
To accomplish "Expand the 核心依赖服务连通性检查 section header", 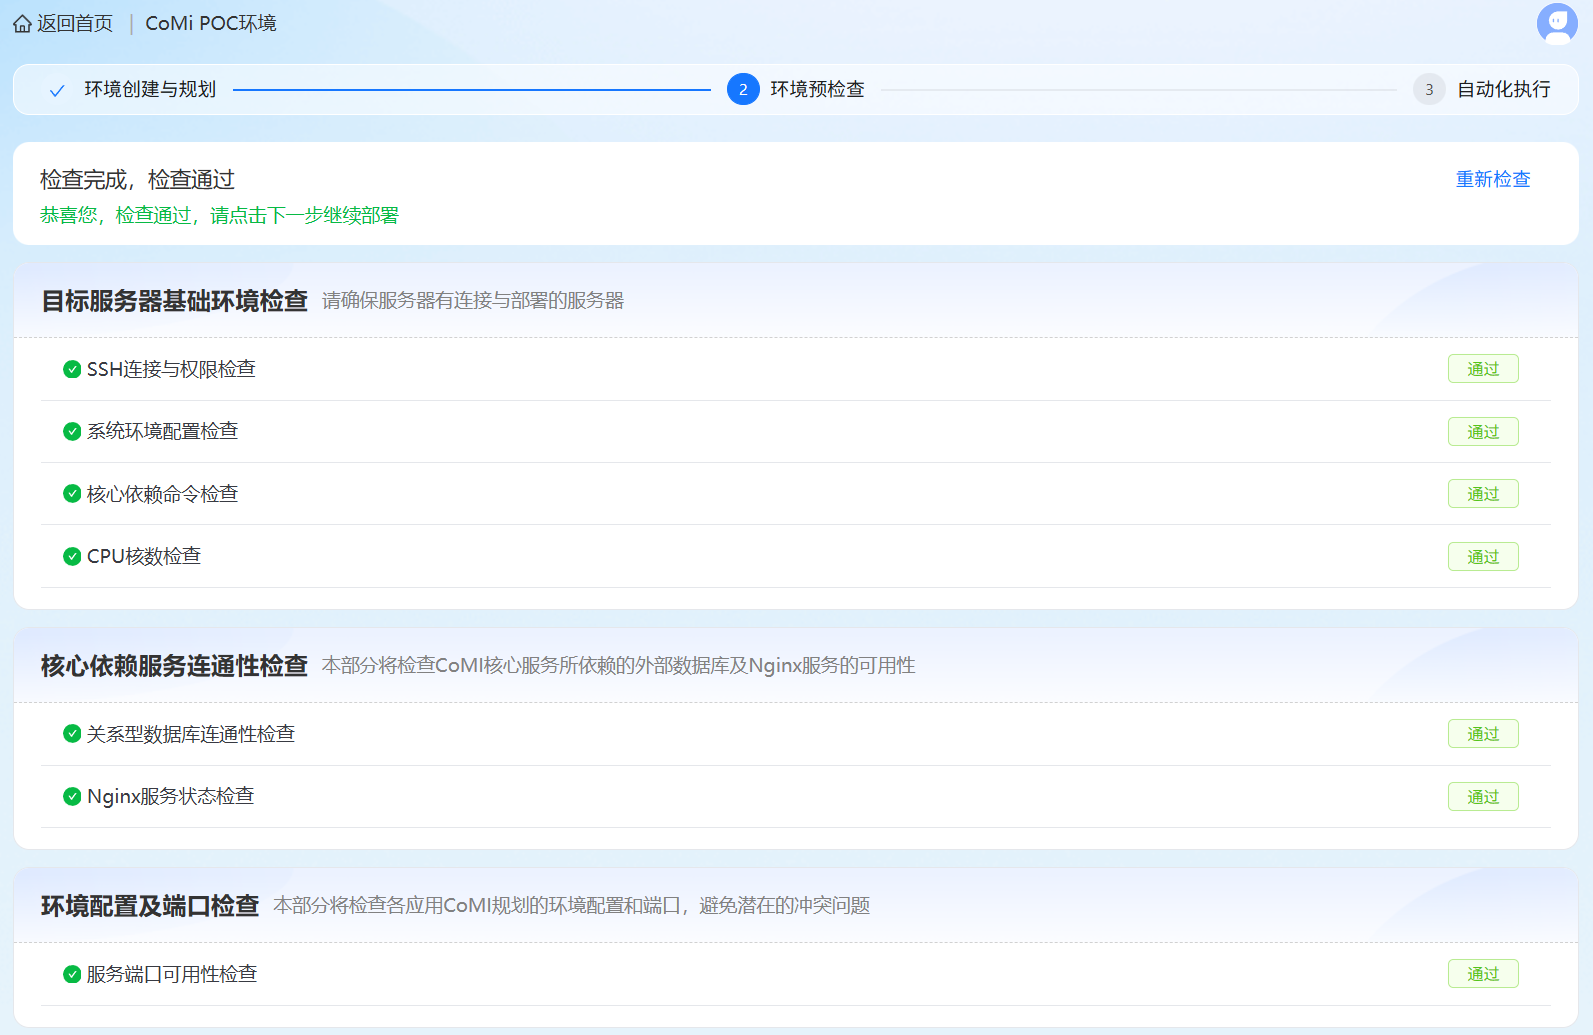I will [x=174, y=666].
